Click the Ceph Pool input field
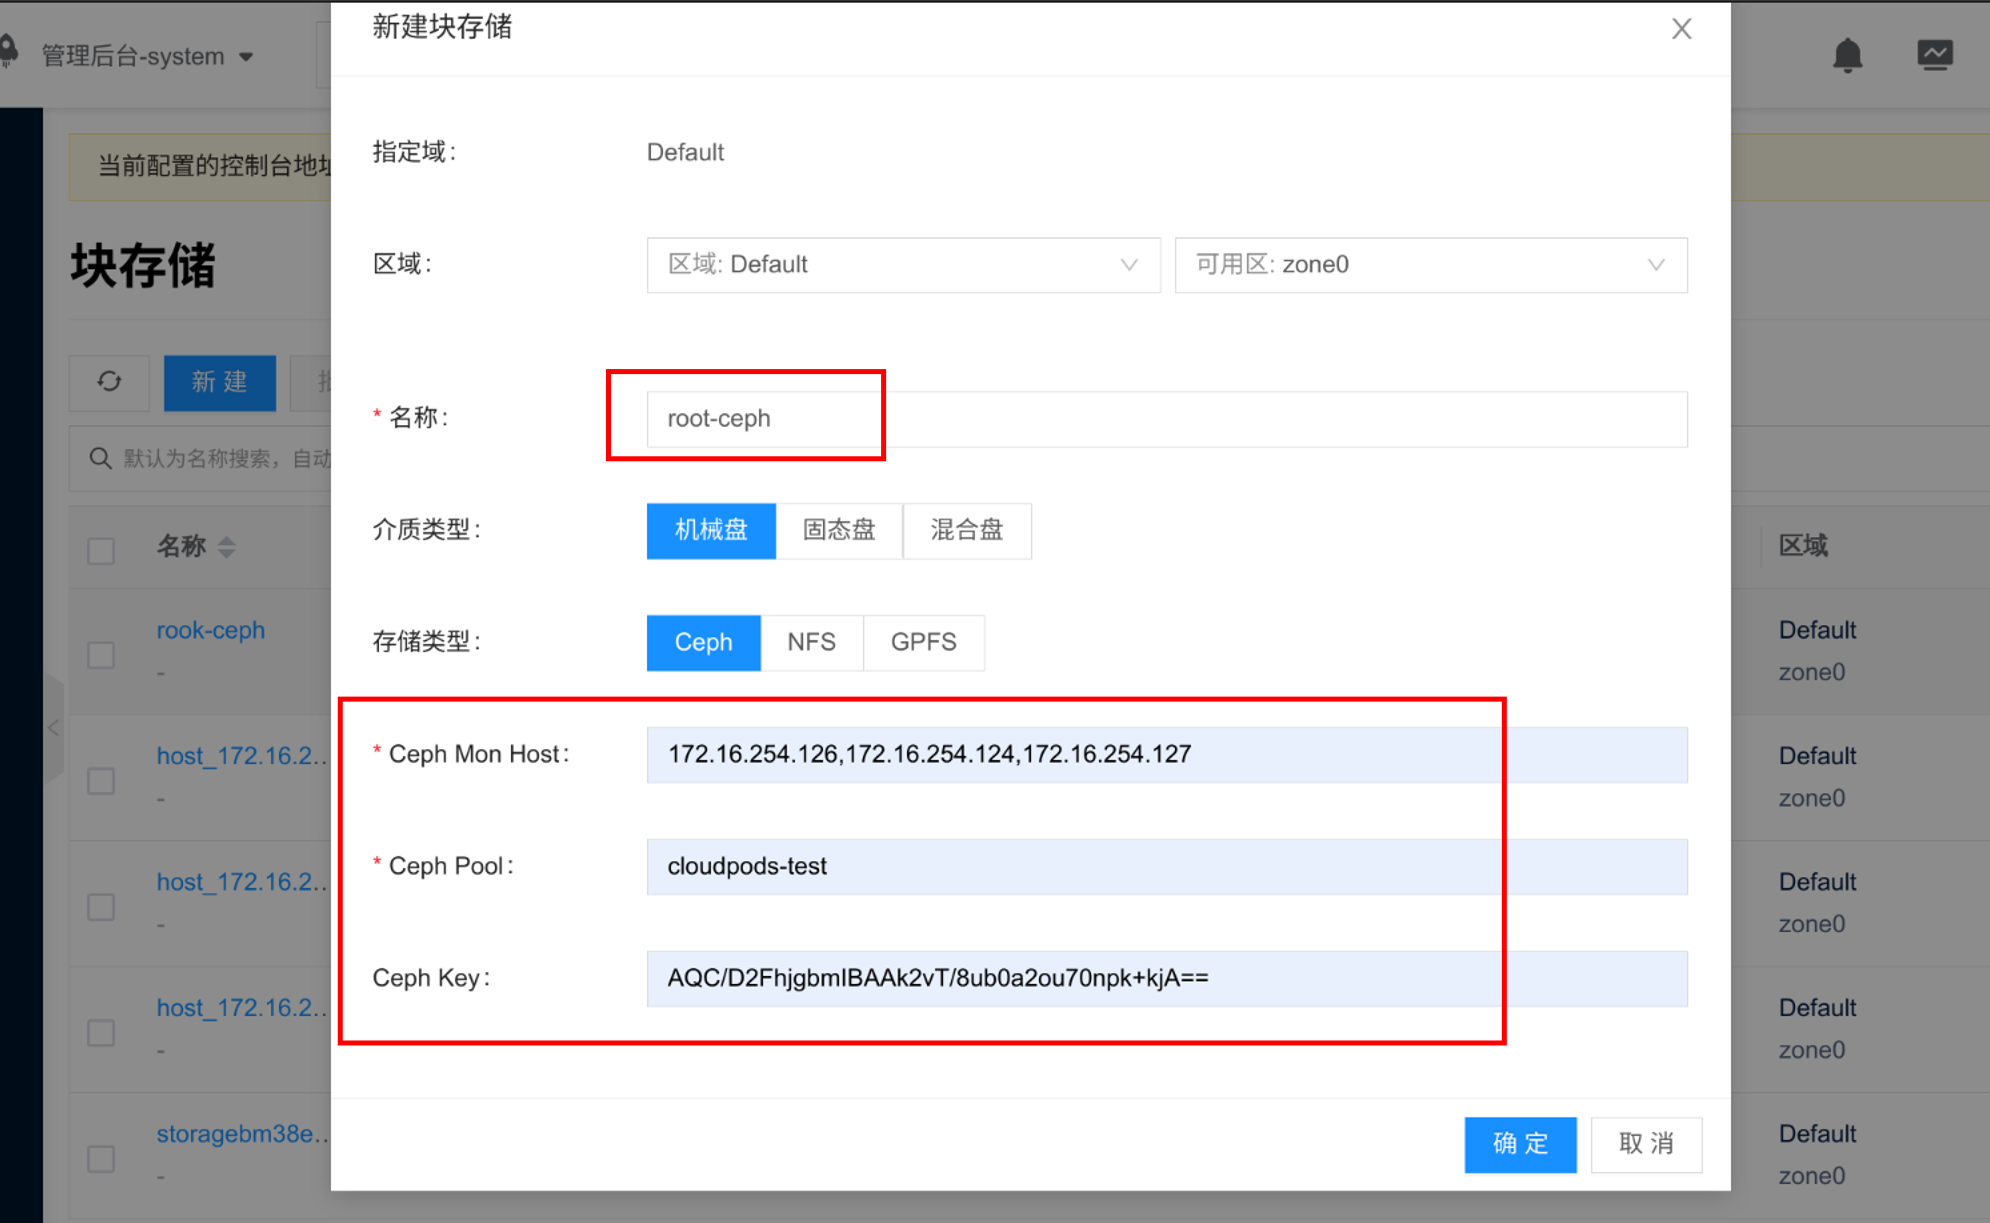The image size is (1990, 1223). tap(1166, 866)
